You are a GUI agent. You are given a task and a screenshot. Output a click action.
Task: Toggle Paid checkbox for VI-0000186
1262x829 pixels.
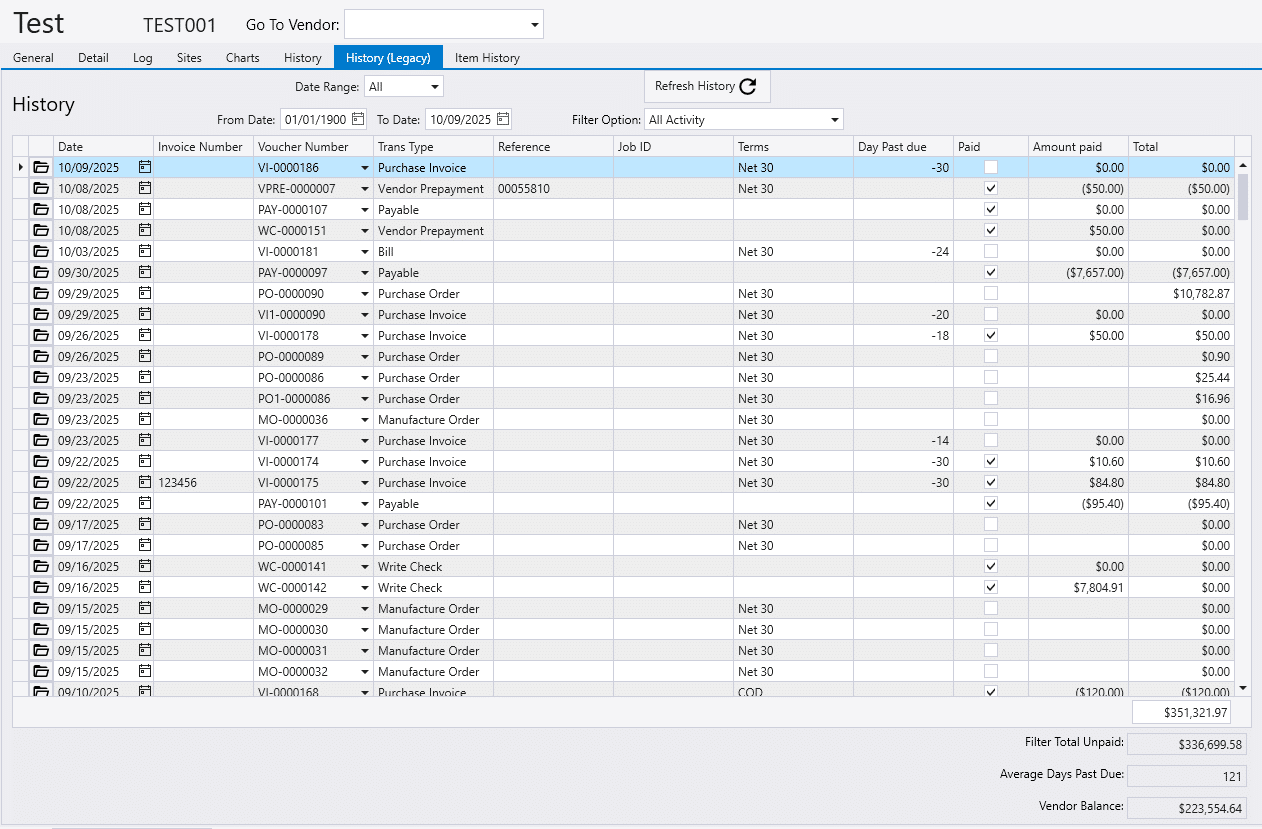coord(991,168)
